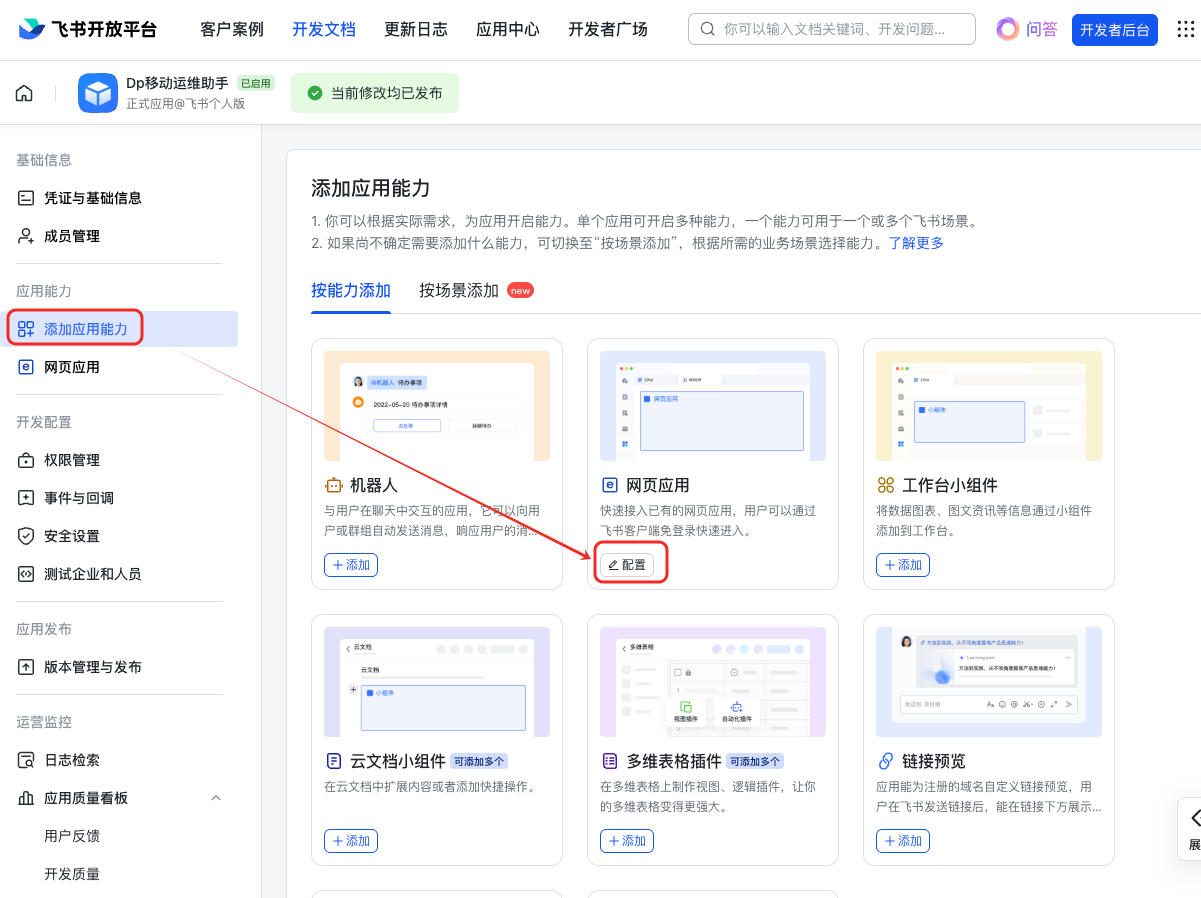The height and width of the screenshot is (898, 1201).
Task: Click 添加 on the 工作台小组件 card
Action: (x=903, y=565)
